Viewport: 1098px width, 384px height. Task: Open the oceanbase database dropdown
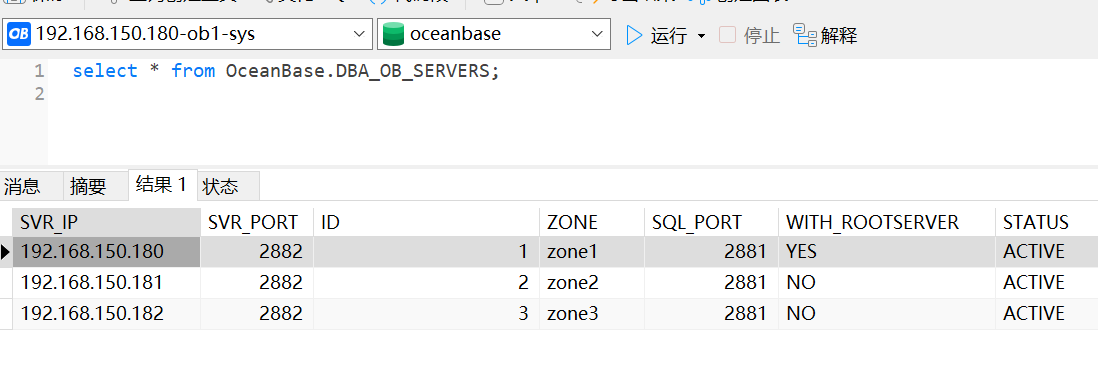pos(597,34)
